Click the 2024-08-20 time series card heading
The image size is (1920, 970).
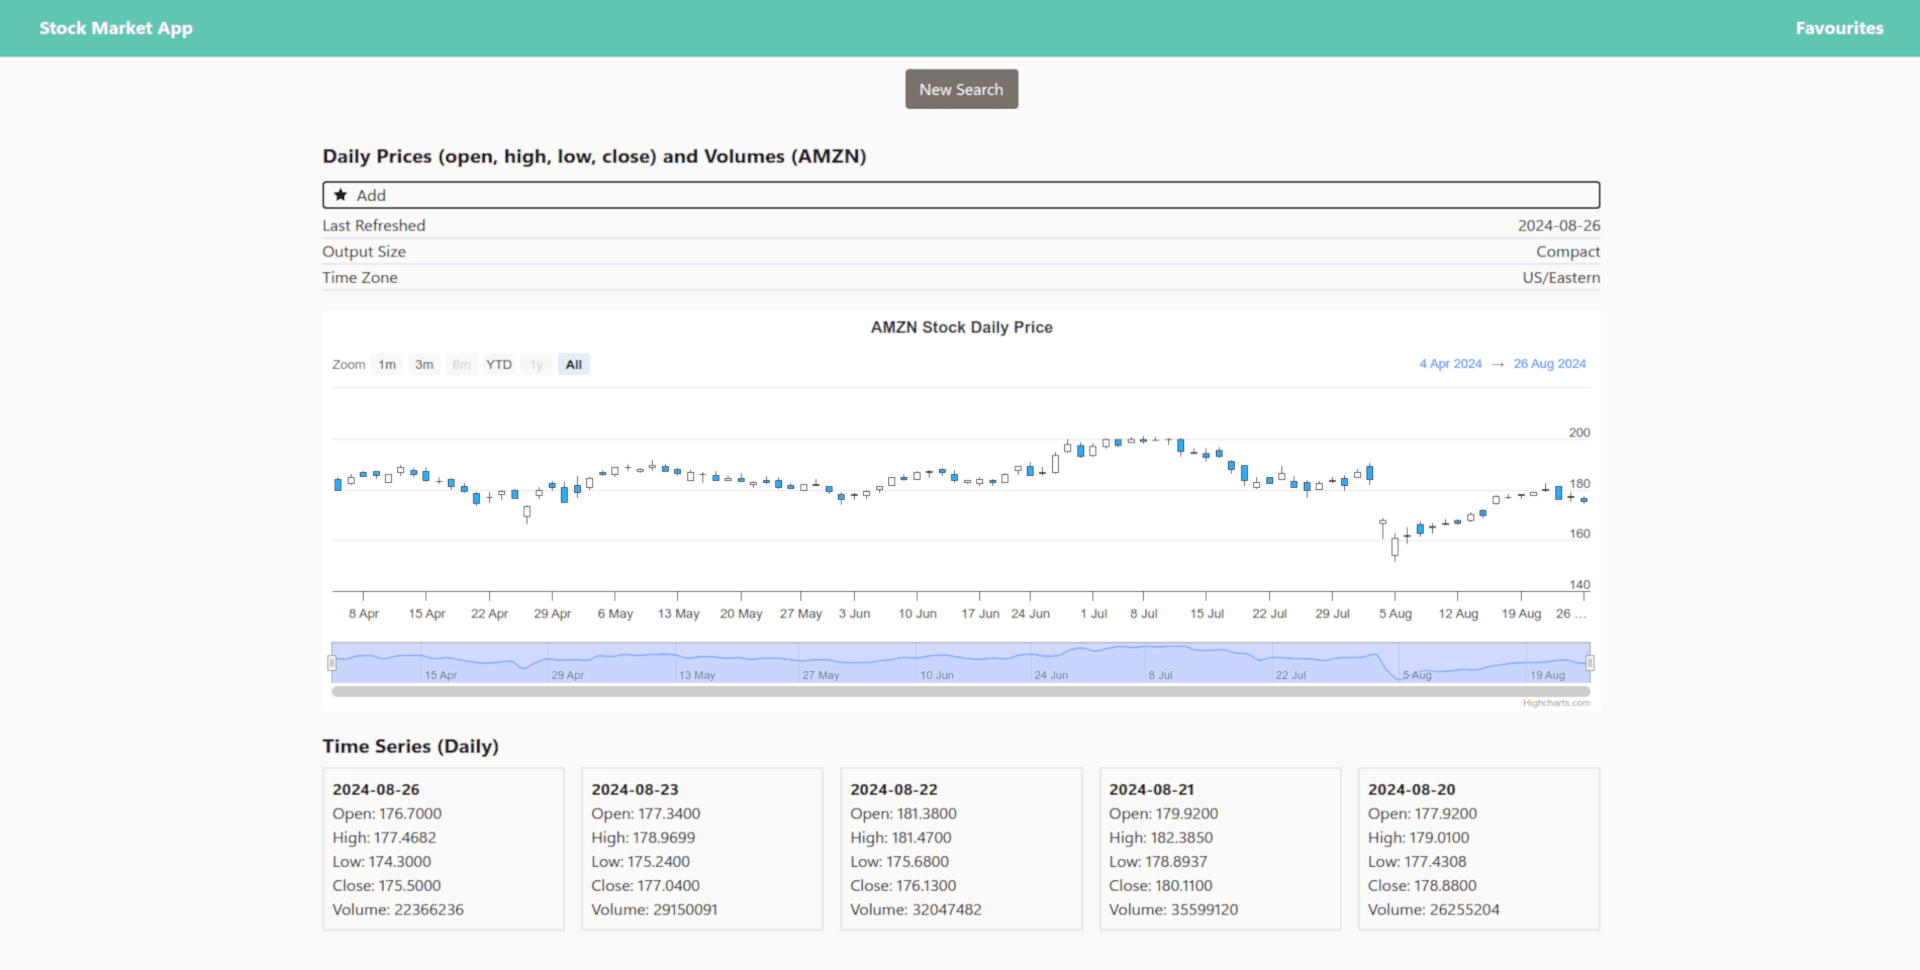(x=1412, y=789)
